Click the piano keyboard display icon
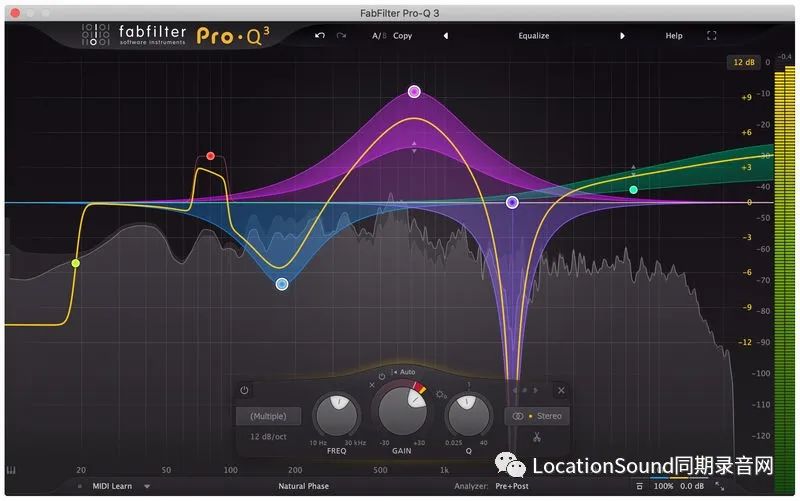The height and width of the screenshot is (501, 800). coord(11,470)
